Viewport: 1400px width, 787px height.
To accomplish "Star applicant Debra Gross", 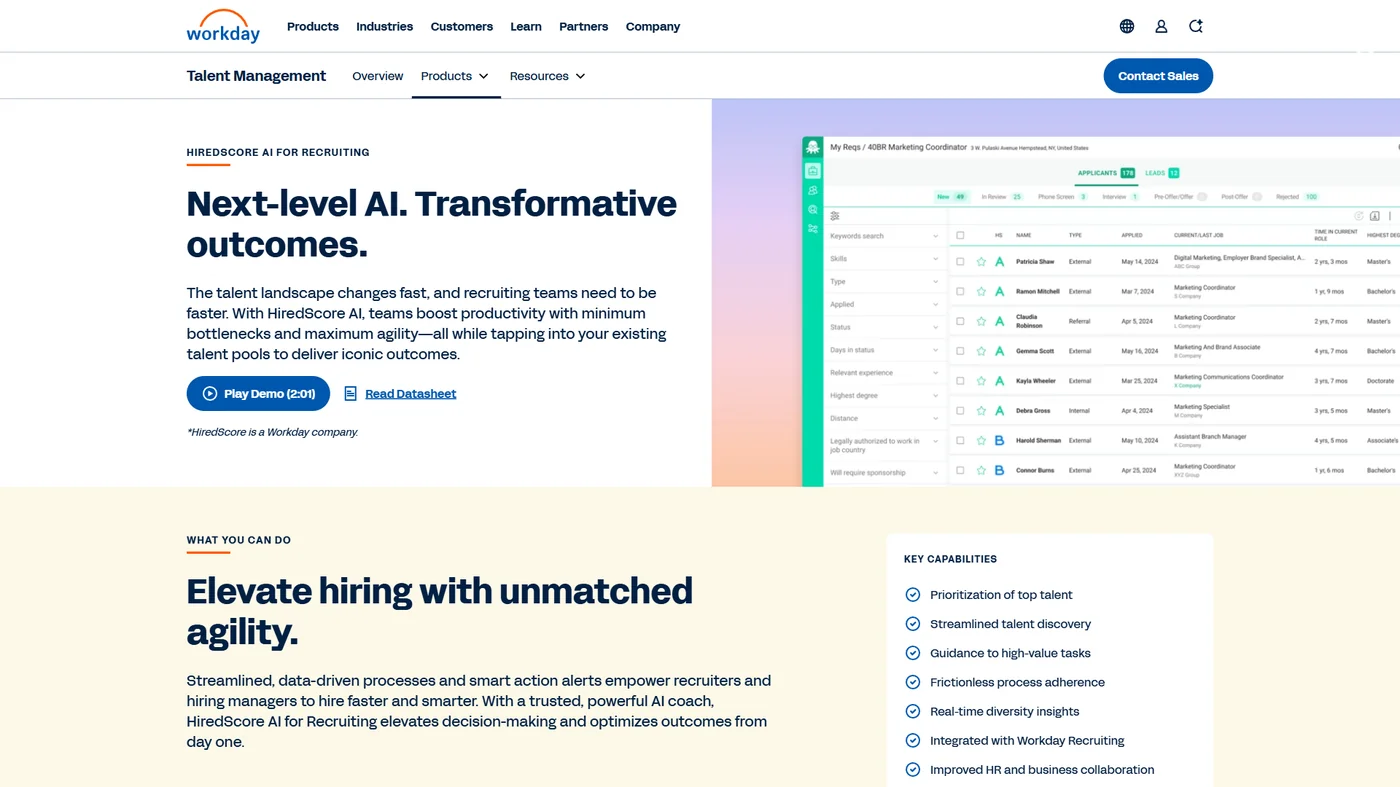I will coord(981,411).
